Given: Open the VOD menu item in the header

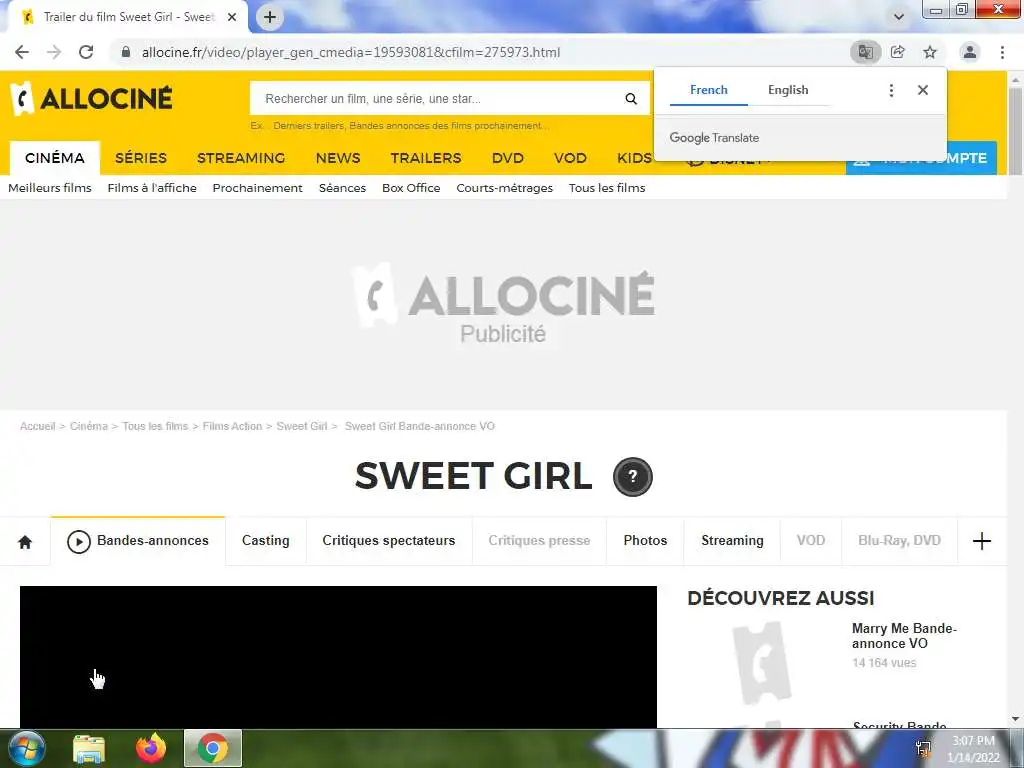Looking at the screenshot, I should click(x=570, y=158).
